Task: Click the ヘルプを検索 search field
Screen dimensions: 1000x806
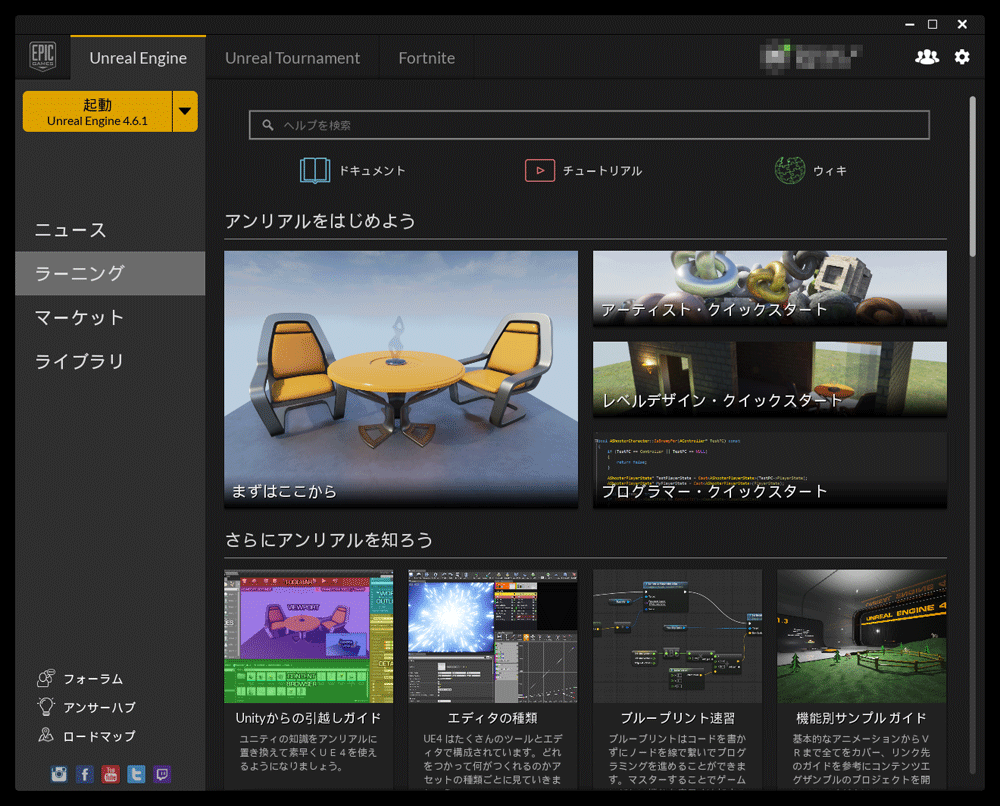Action: (589, 125)
